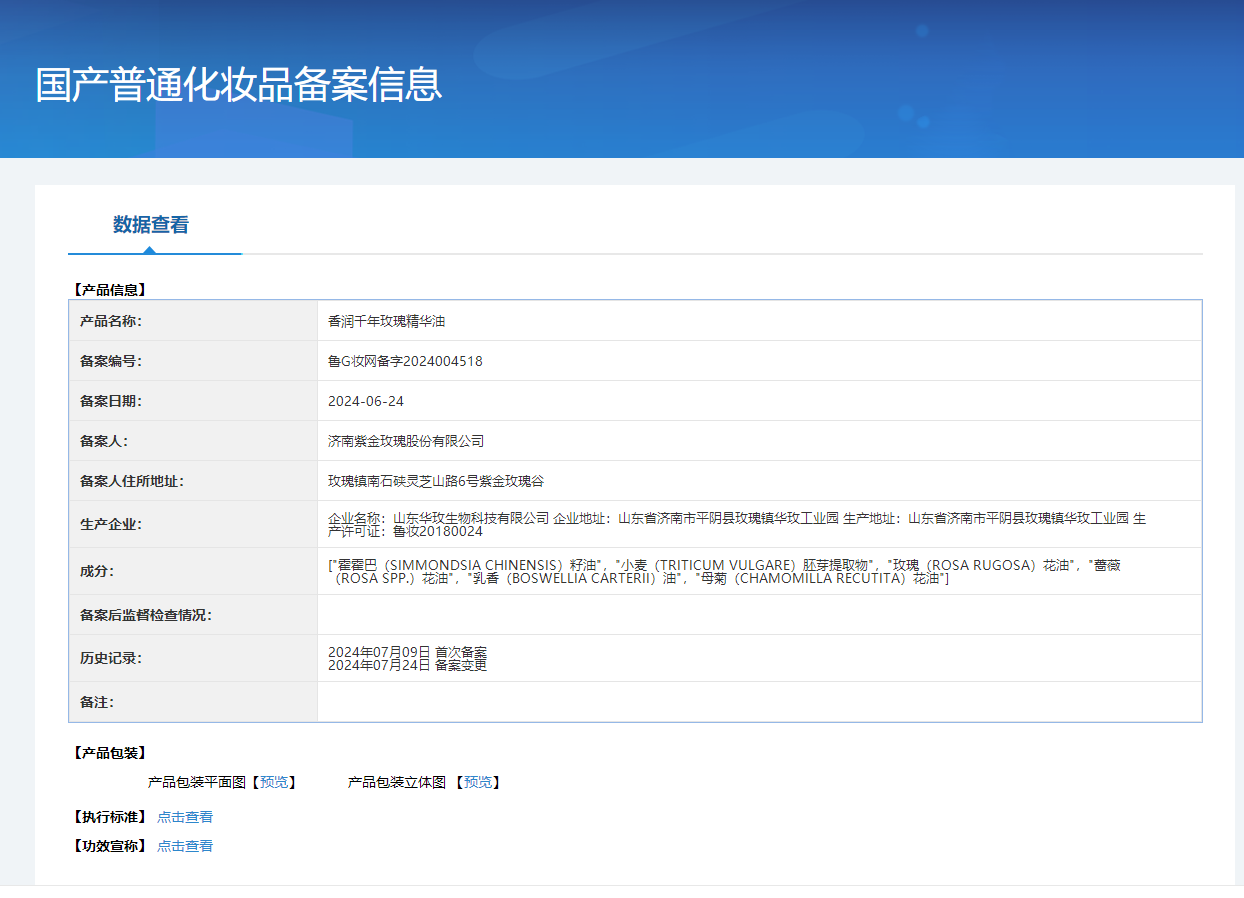The image size is (1244, 898).
Task: Click the ingredient list starting with 霍霍巴
Action: point(724,571)
